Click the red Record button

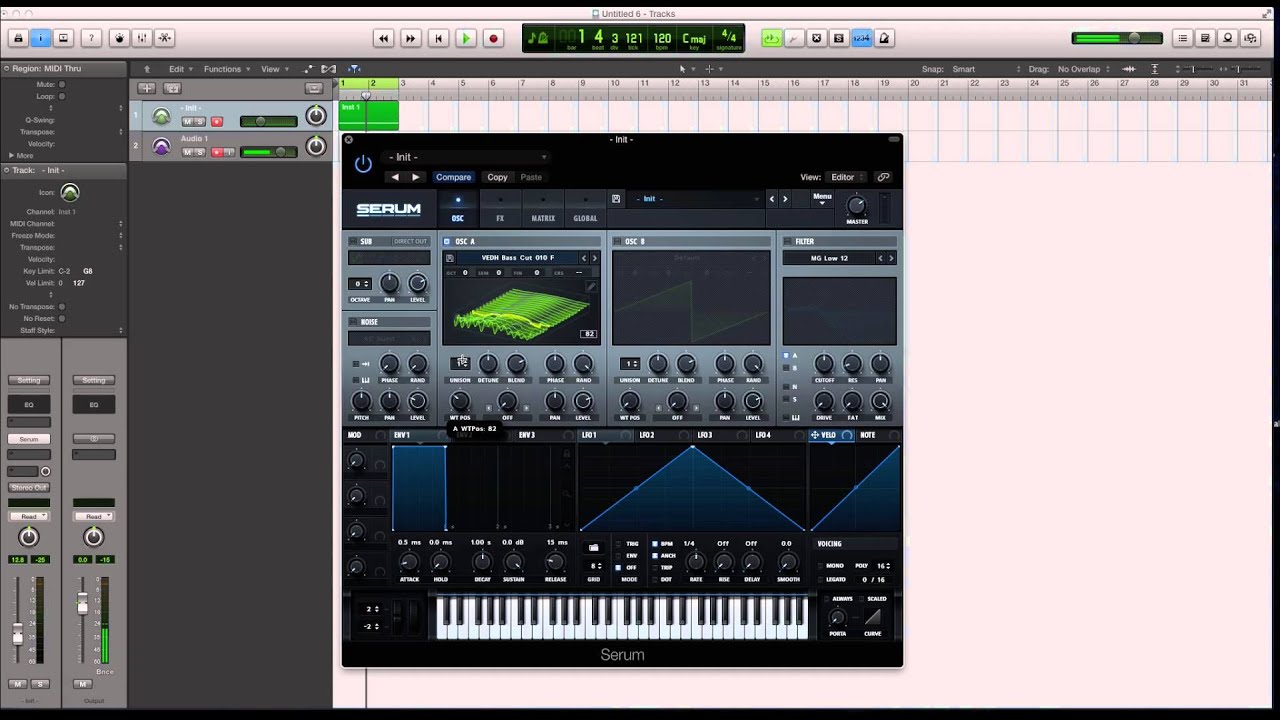(493, 38)
